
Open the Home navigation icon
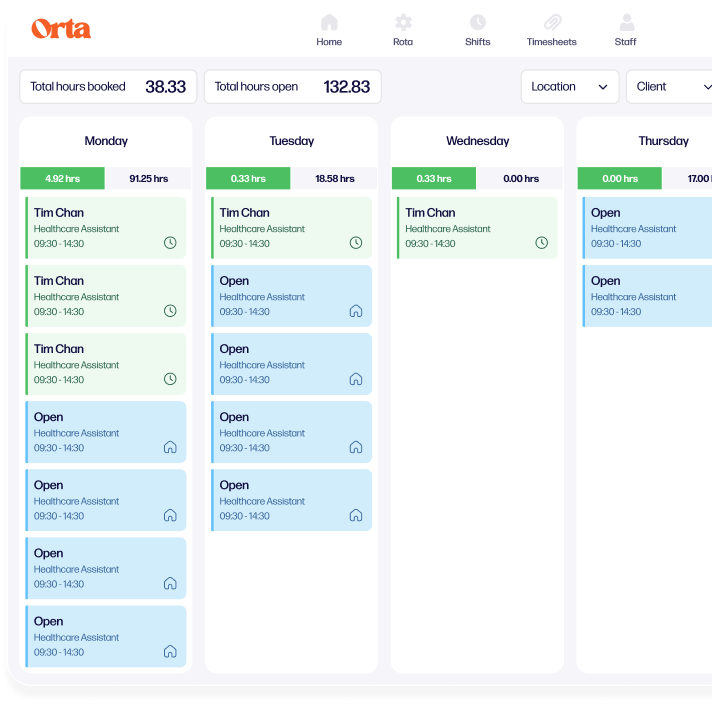(329, 22)
